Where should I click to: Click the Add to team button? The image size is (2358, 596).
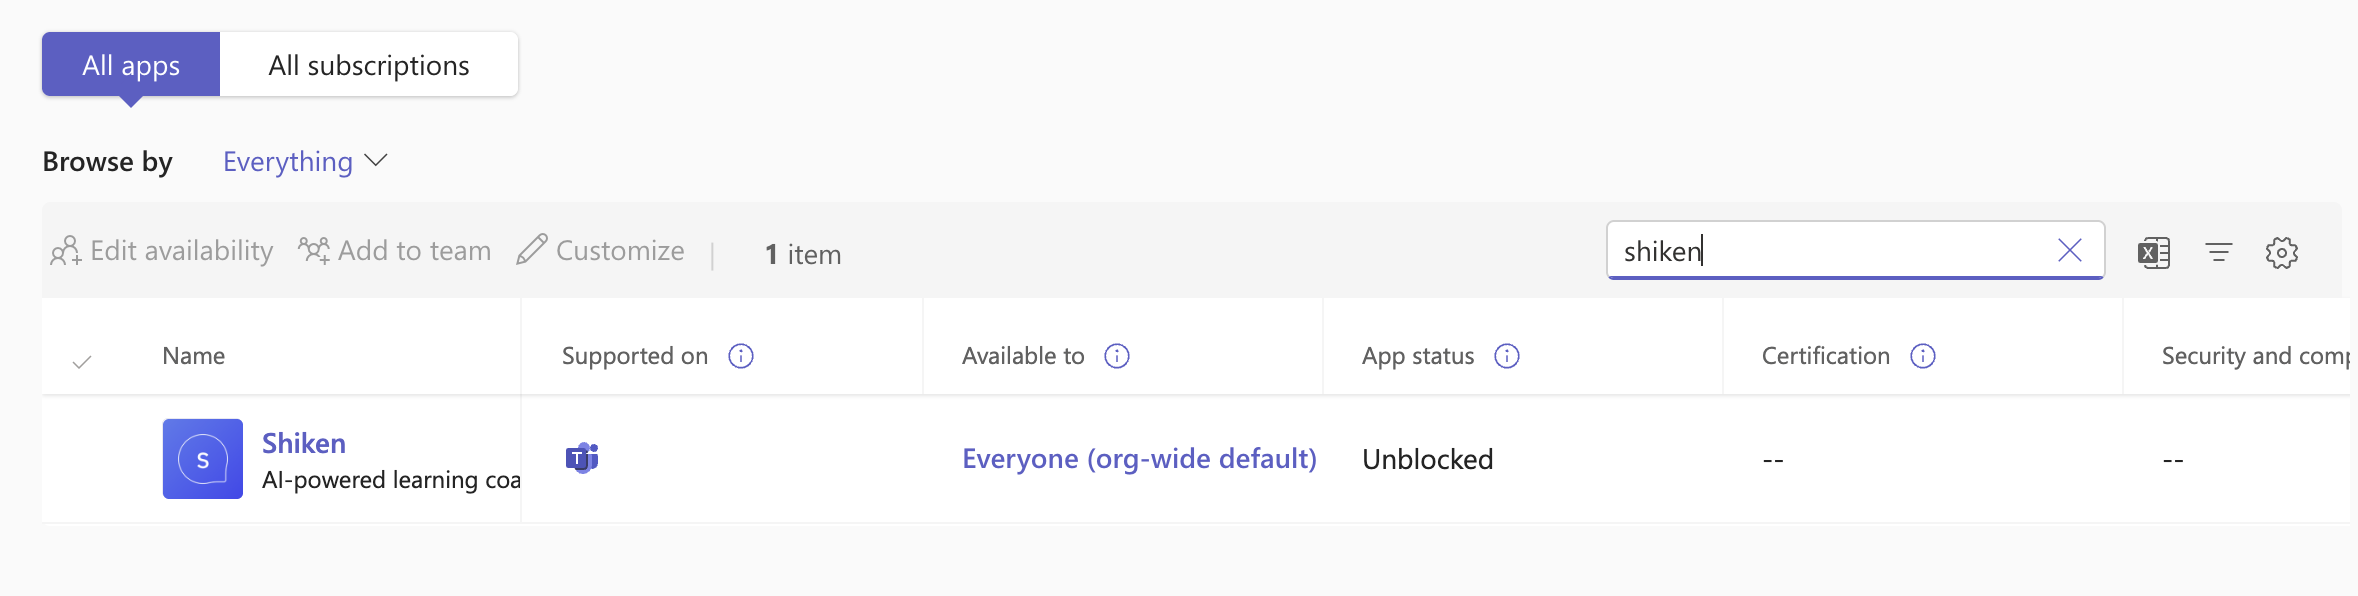coord(395,251)
